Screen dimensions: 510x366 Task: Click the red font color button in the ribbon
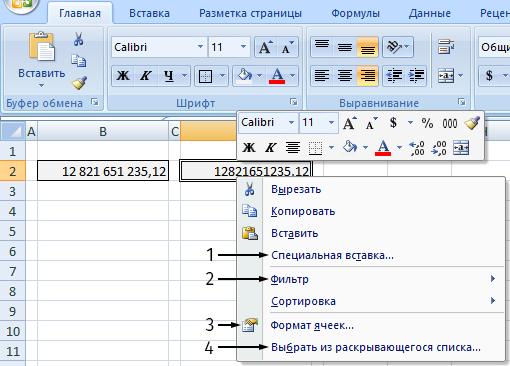pyautogui.click(x=277, y=76)
